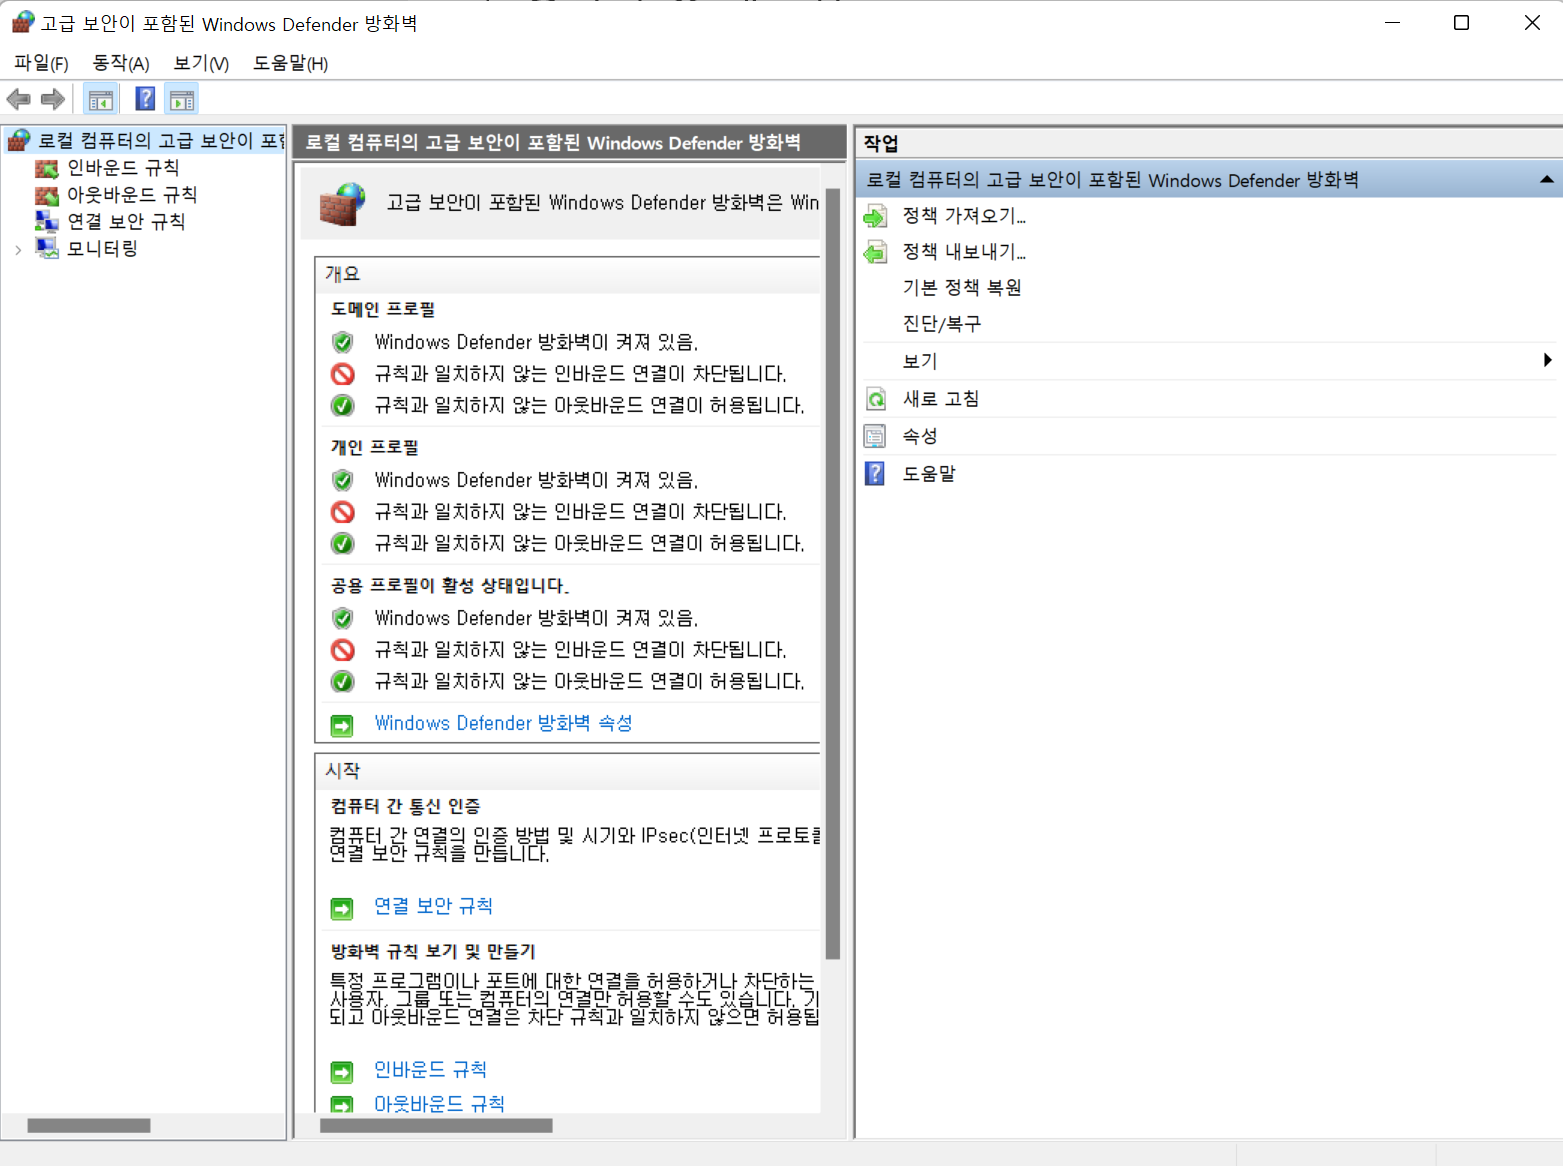Click 도움말 action text in actions pane
The height and width of the screenshot is (1166, 1563).
point(929,474)
